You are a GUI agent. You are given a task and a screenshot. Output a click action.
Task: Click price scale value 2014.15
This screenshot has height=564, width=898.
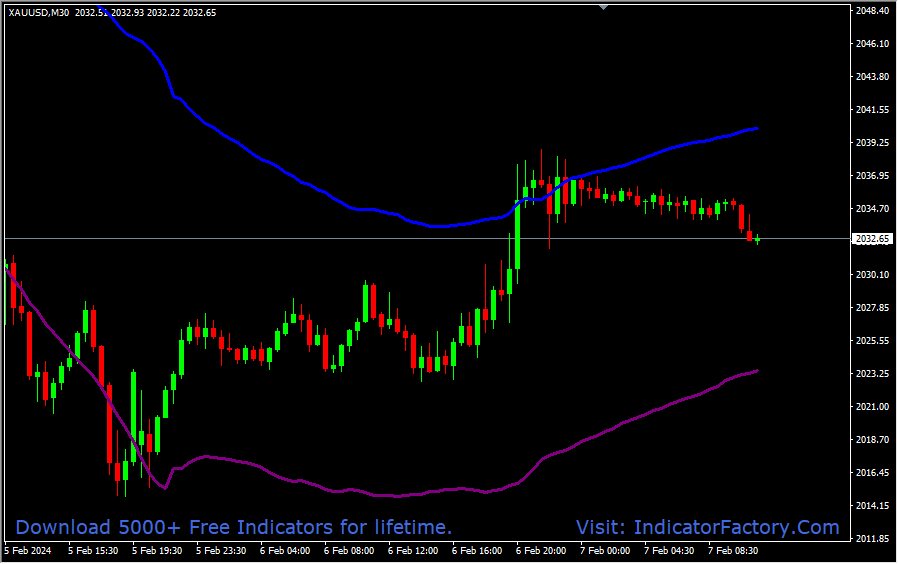point(873,506)
